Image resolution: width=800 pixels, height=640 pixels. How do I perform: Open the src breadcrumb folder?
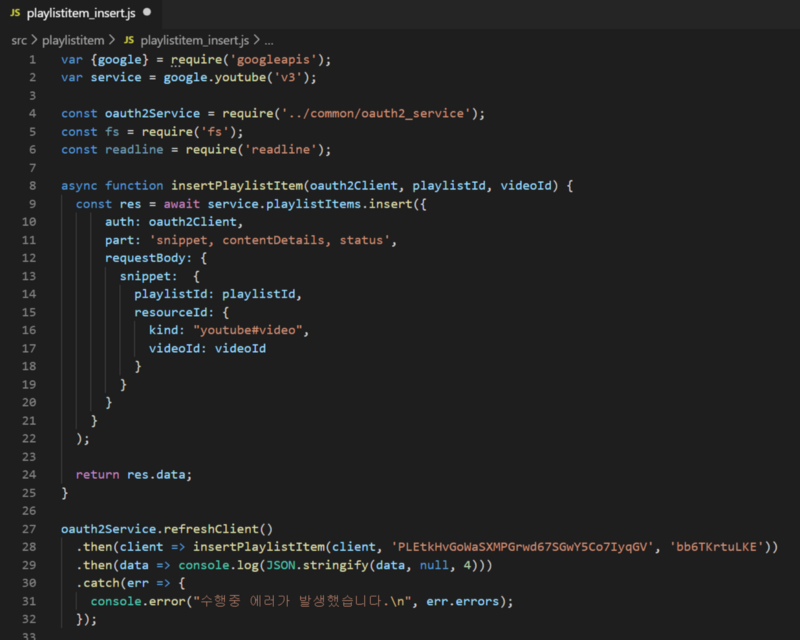[x=19, y=40]
